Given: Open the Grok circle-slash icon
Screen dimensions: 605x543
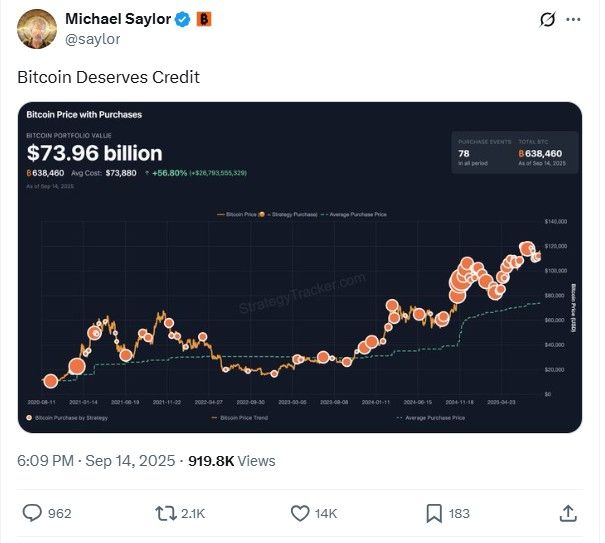Looking at the screenshot, I should point(547,19).
